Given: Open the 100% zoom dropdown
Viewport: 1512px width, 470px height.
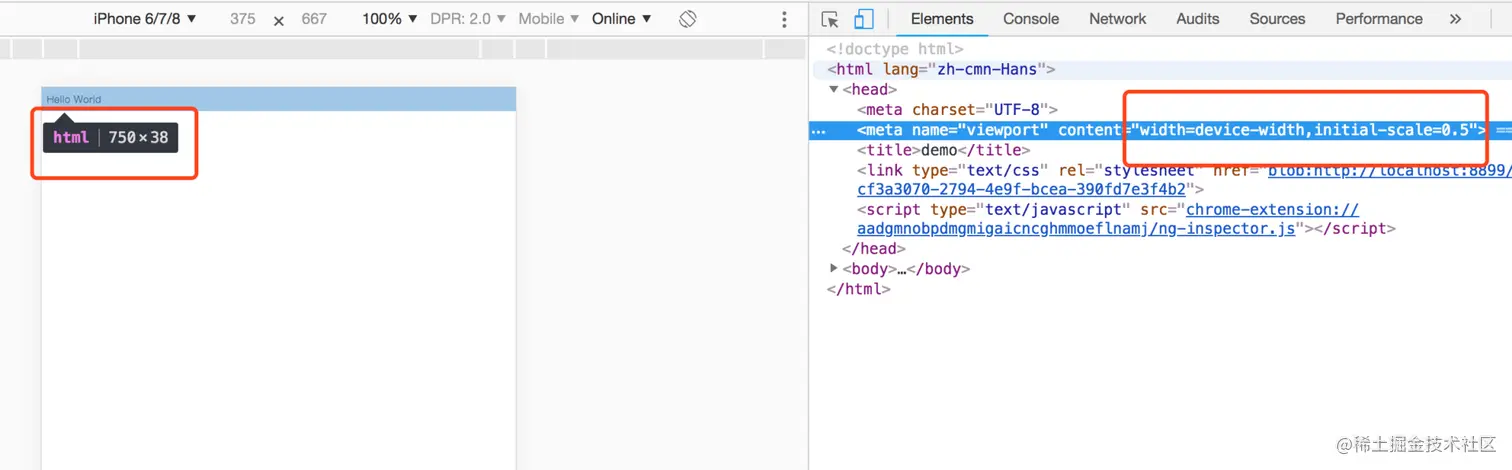Looking at the screenshot, I should click(x=390, y=19).
